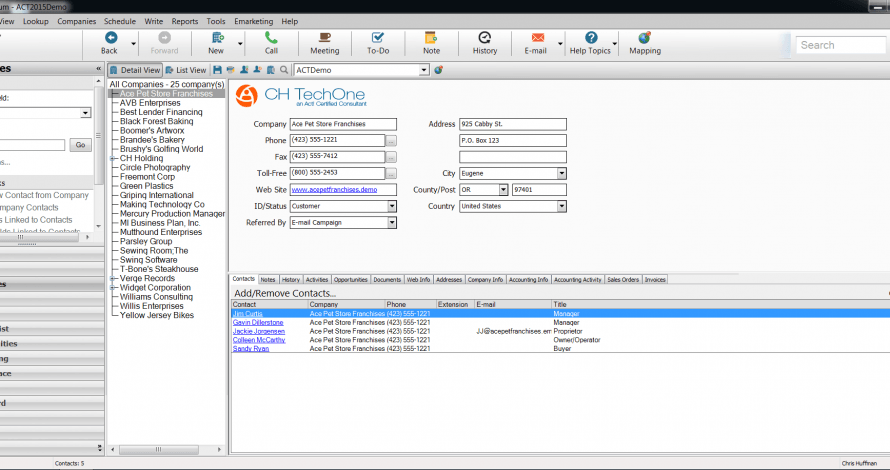Image resolution: width=890 pixels, height=470 pixels.
Task: Open the Jackie Jorgensen contact link
Action: click(x=259, y=331)
